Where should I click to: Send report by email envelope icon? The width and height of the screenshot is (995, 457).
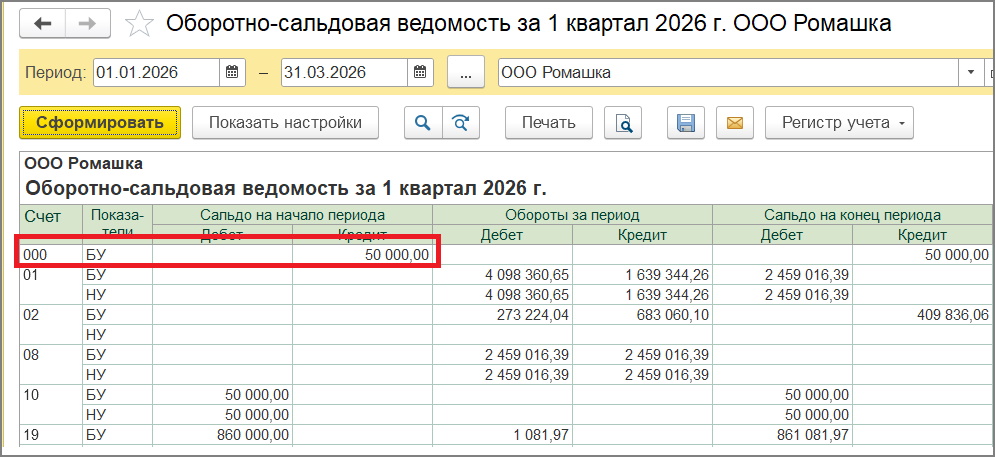coord(734,123)
